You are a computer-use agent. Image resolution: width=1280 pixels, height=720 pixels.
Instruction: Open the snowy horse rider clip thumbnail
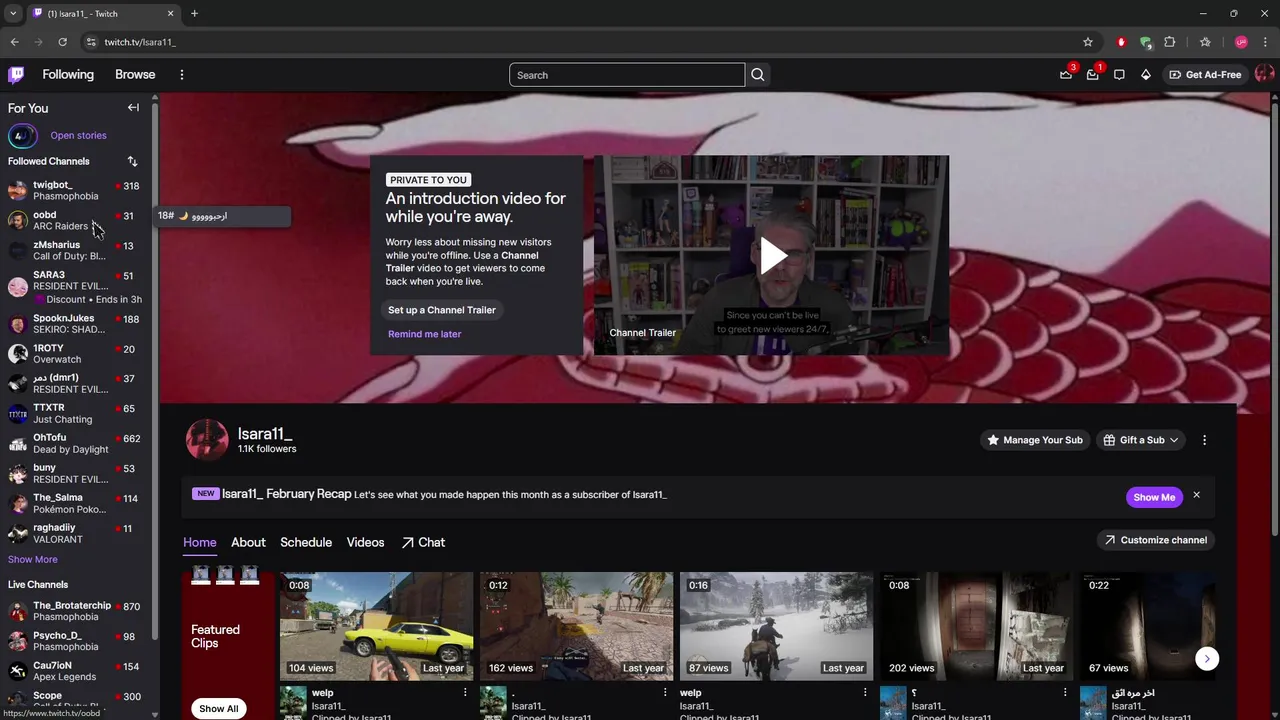777,626
